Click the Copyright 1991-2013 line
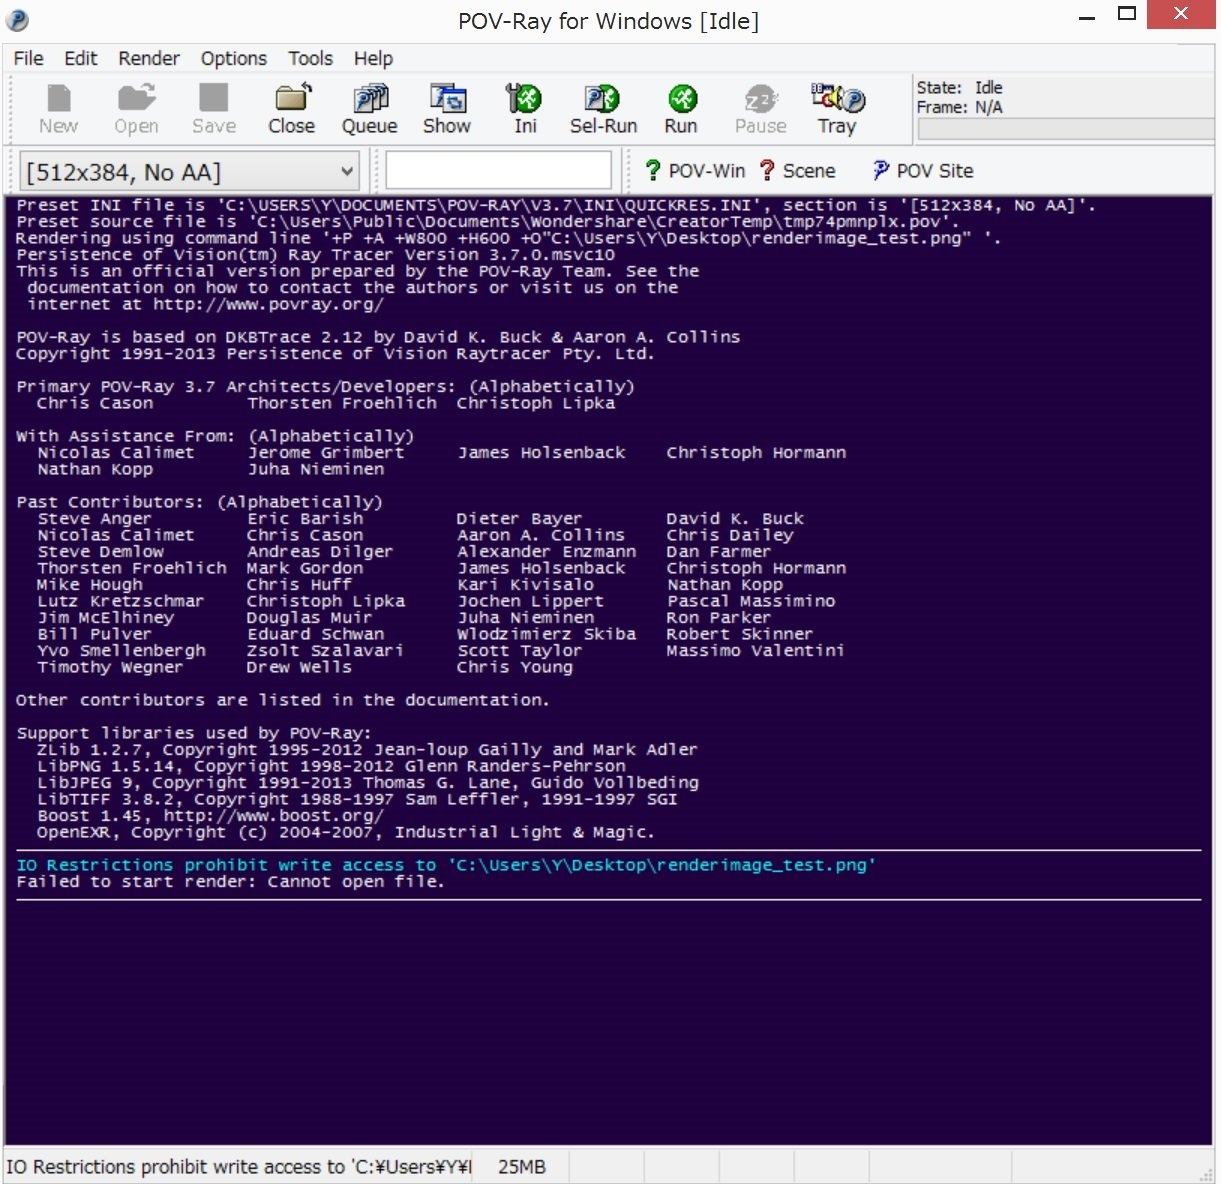The width and height of the screenshot is (1221, 1184). tap(335, 354)
